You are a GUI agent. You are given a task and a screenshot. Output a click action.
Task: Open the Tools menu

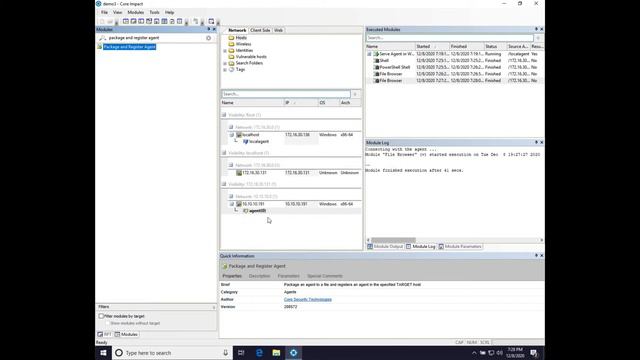[154, 13]
